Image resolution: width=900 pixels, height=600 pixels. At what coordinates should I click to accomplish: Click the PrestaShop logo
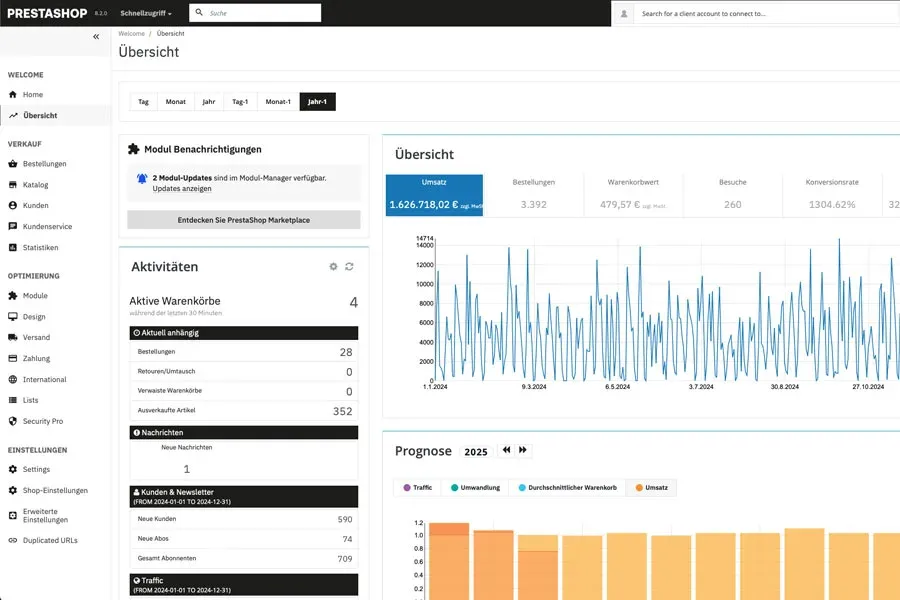click(x=47, y=13)
